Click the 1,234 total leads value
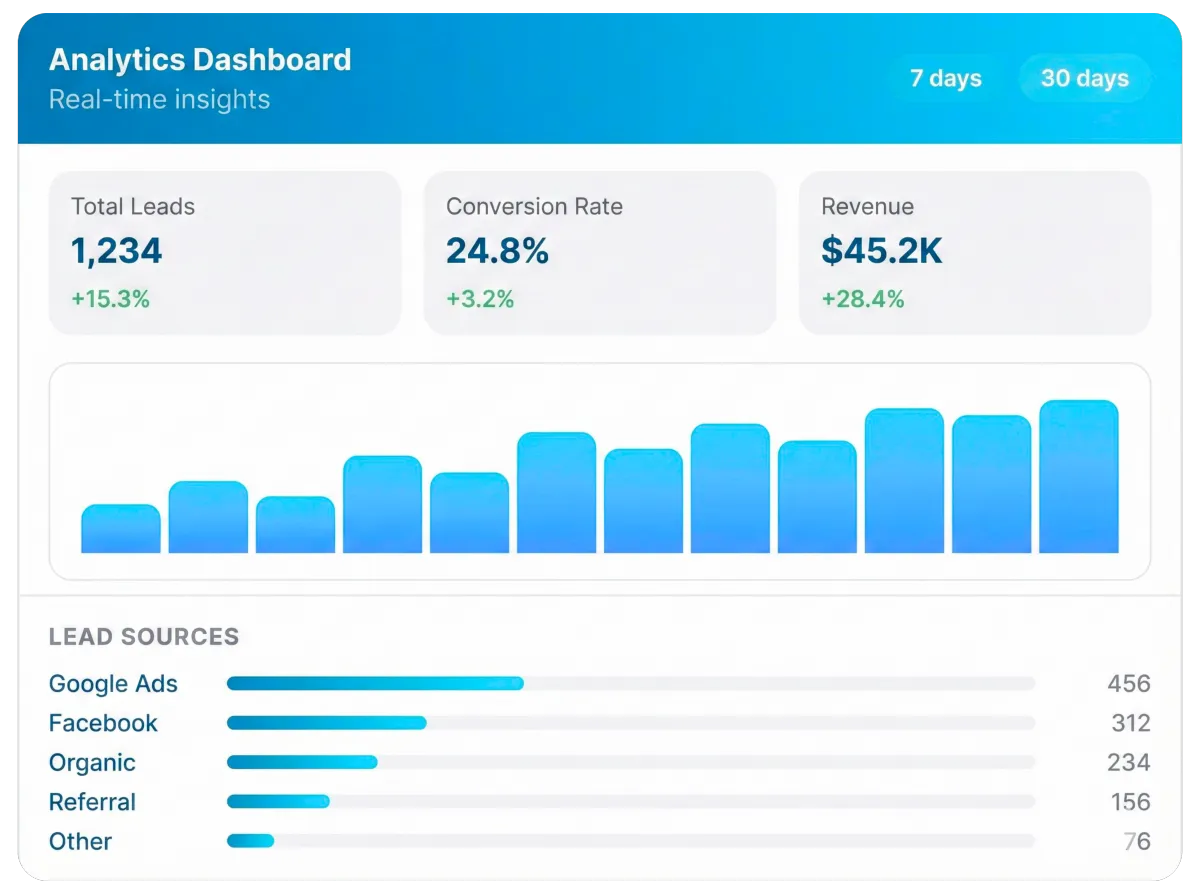This screenshot has width=1200, height=894. 116,251
